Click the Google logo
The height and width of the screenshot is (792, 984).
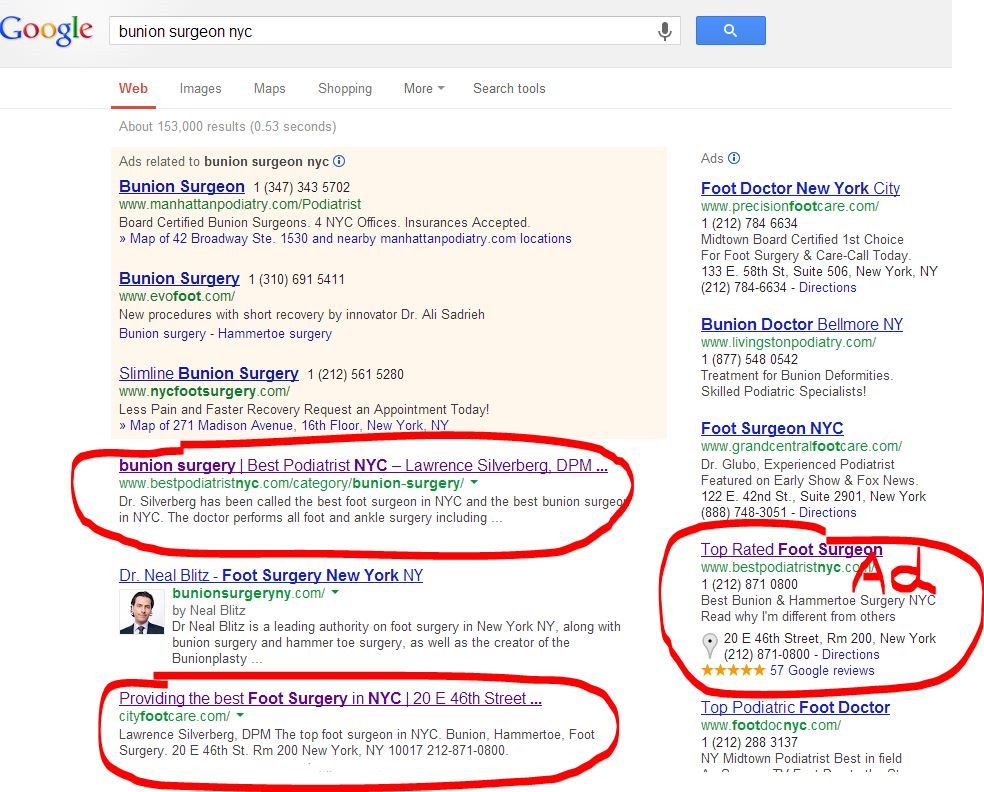coord(46,30)
